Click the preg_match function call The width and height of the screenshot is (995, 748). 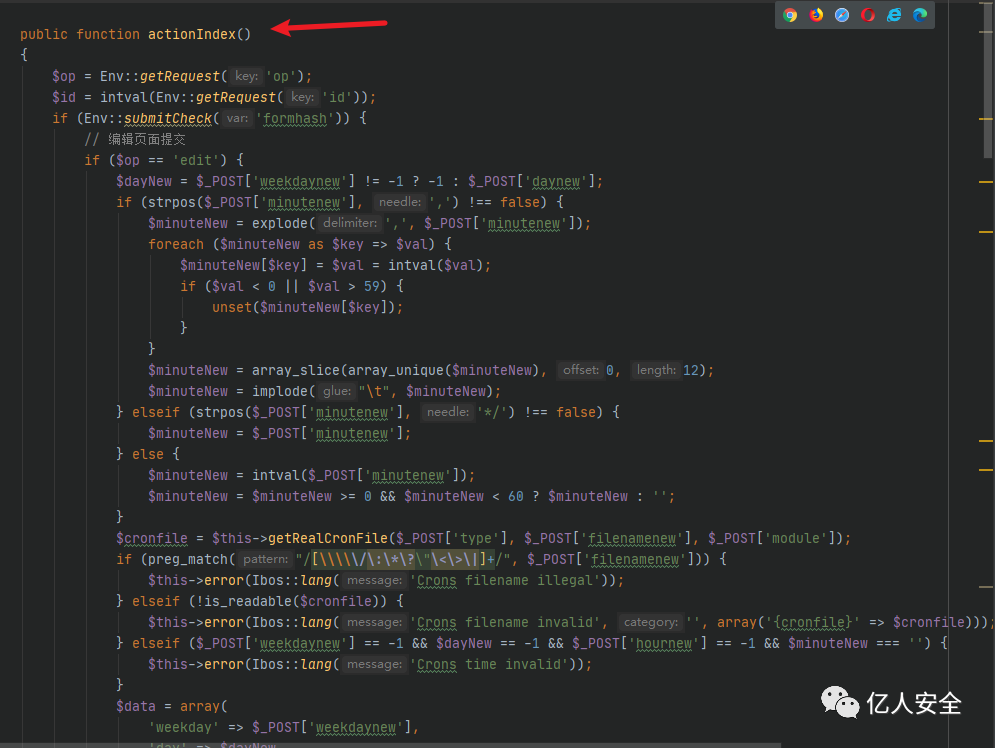click(x=188, y=560)
